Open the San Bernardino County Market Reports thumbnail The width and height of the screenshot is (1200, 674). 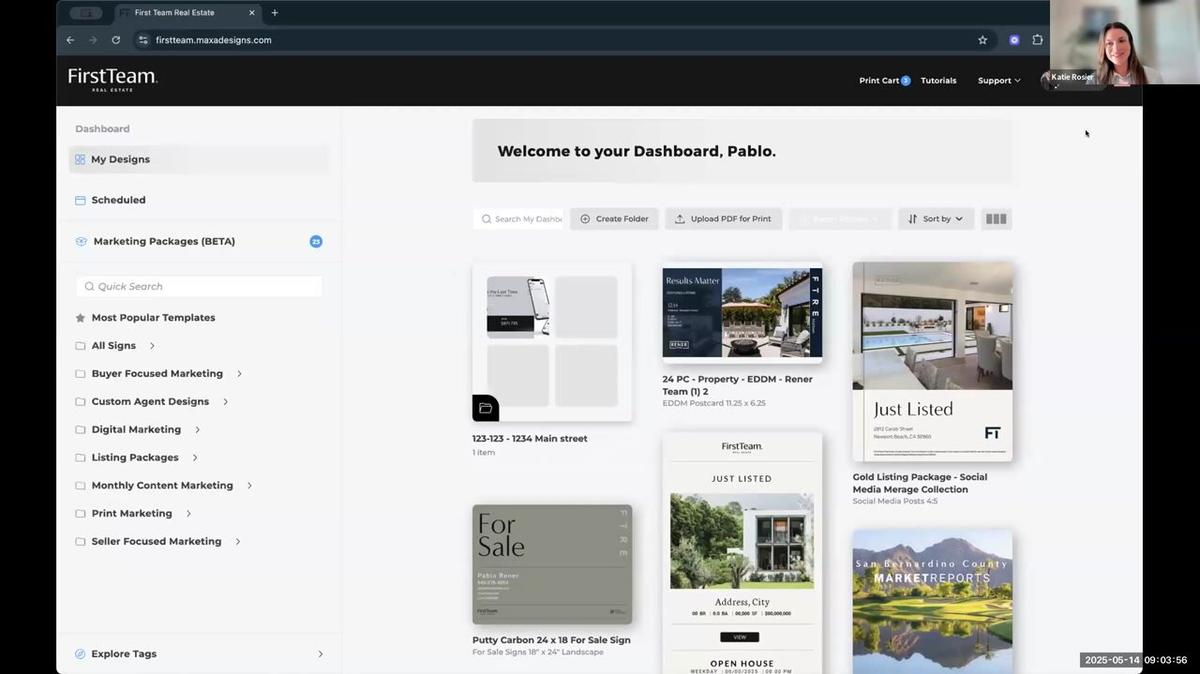coord(932,602)
